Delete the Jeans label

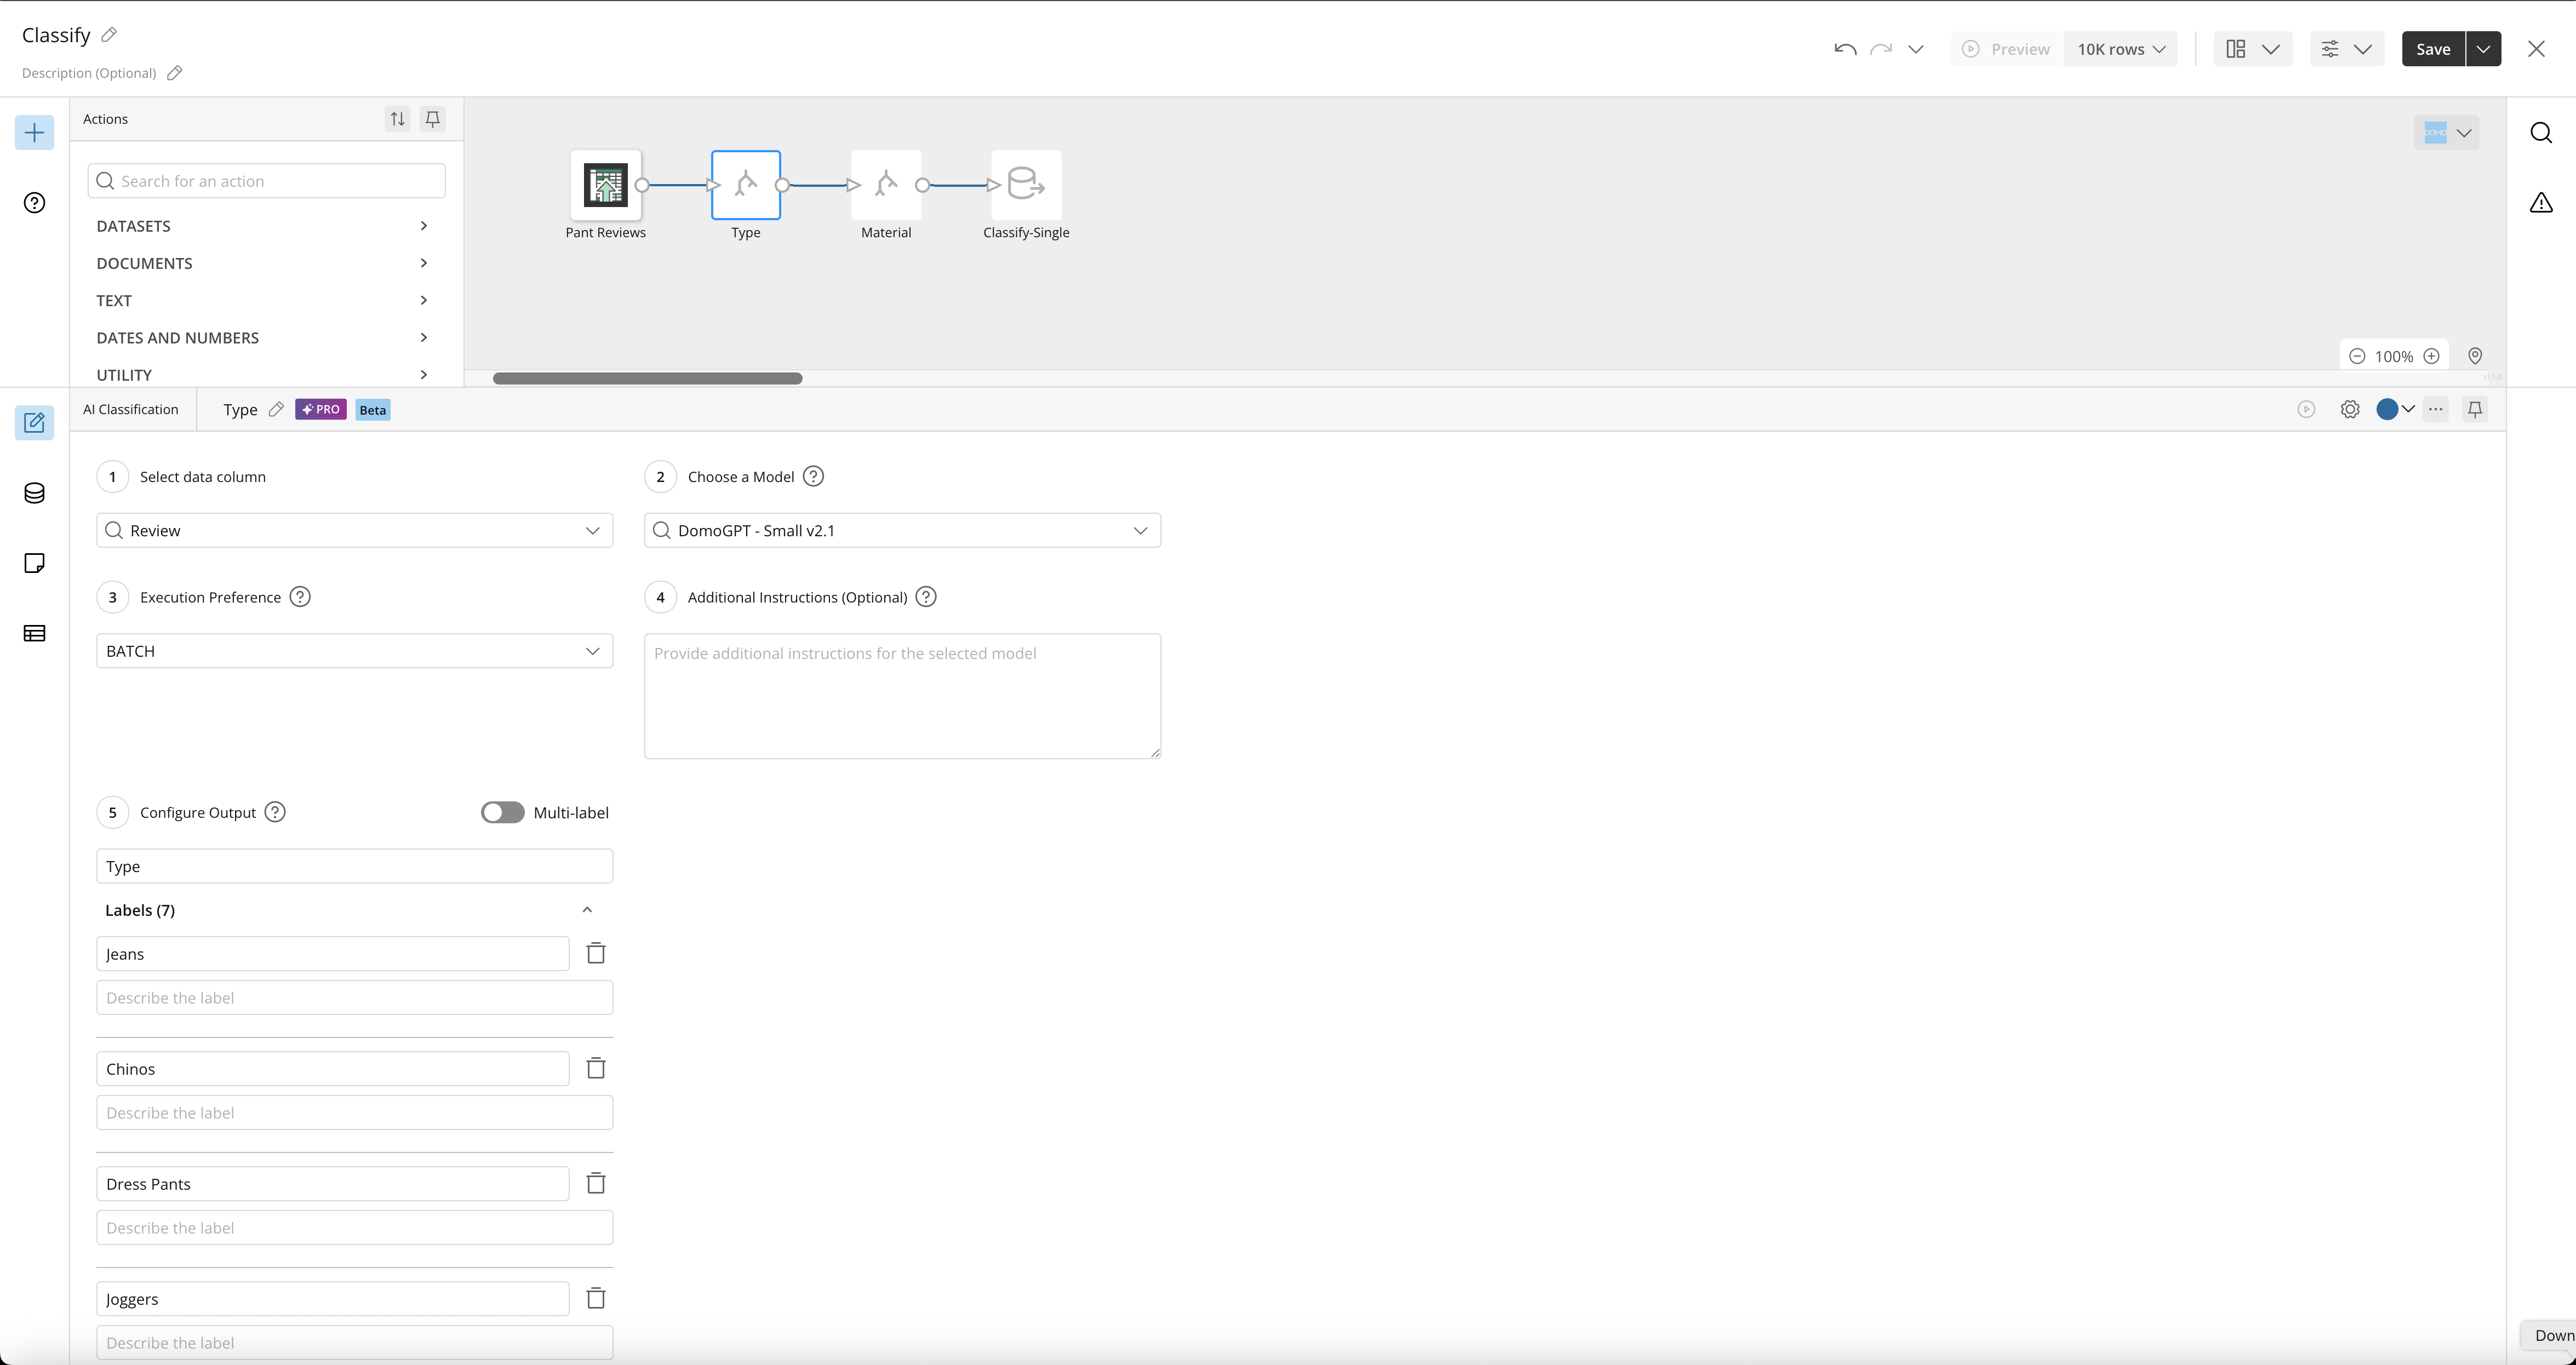click(596, 953)
